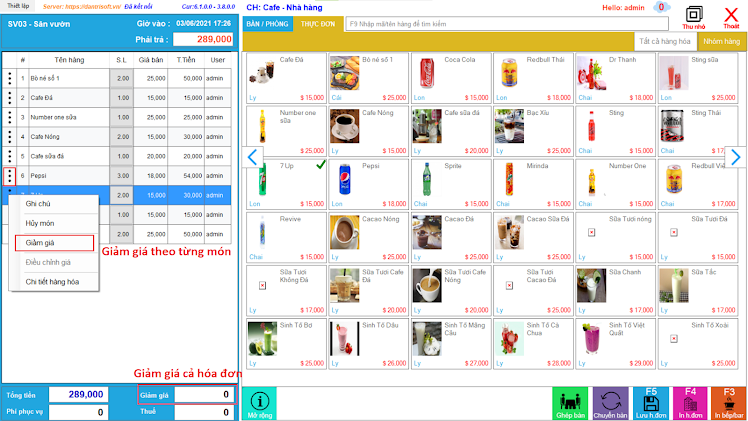Click the Ghép bàn table merge icon

[x=570, y=403]
